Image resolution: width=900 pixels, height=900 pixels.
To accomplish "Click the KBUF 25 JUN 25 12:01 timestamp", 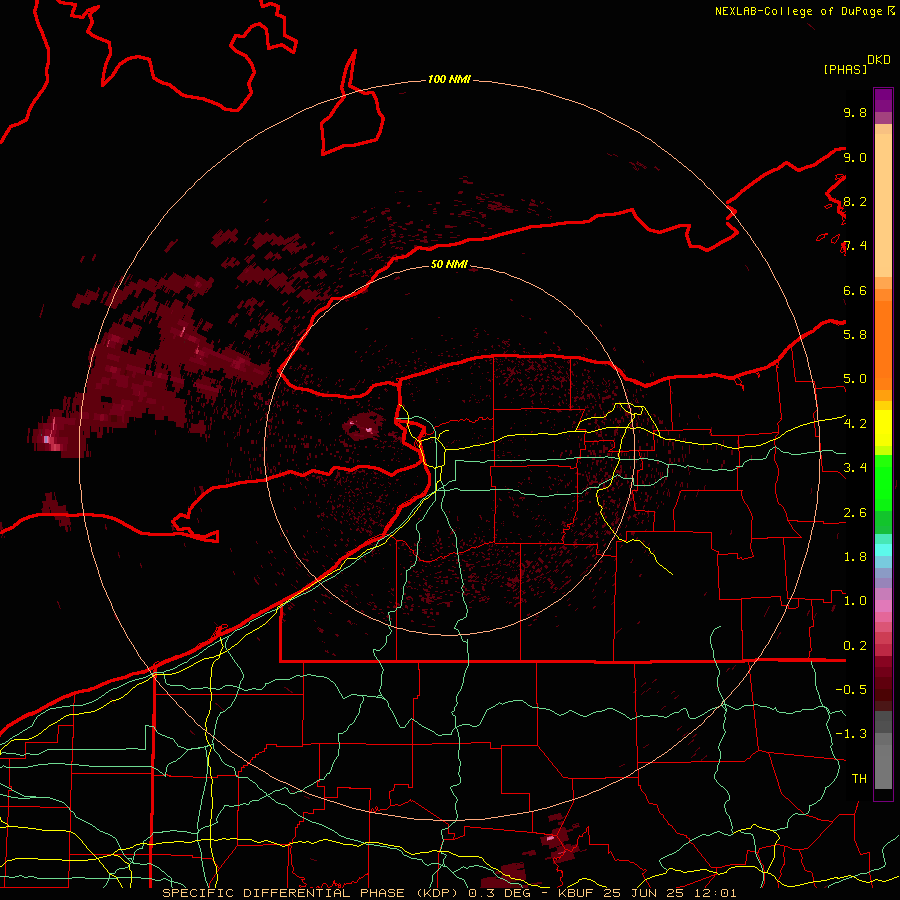I will click(647, 893).
